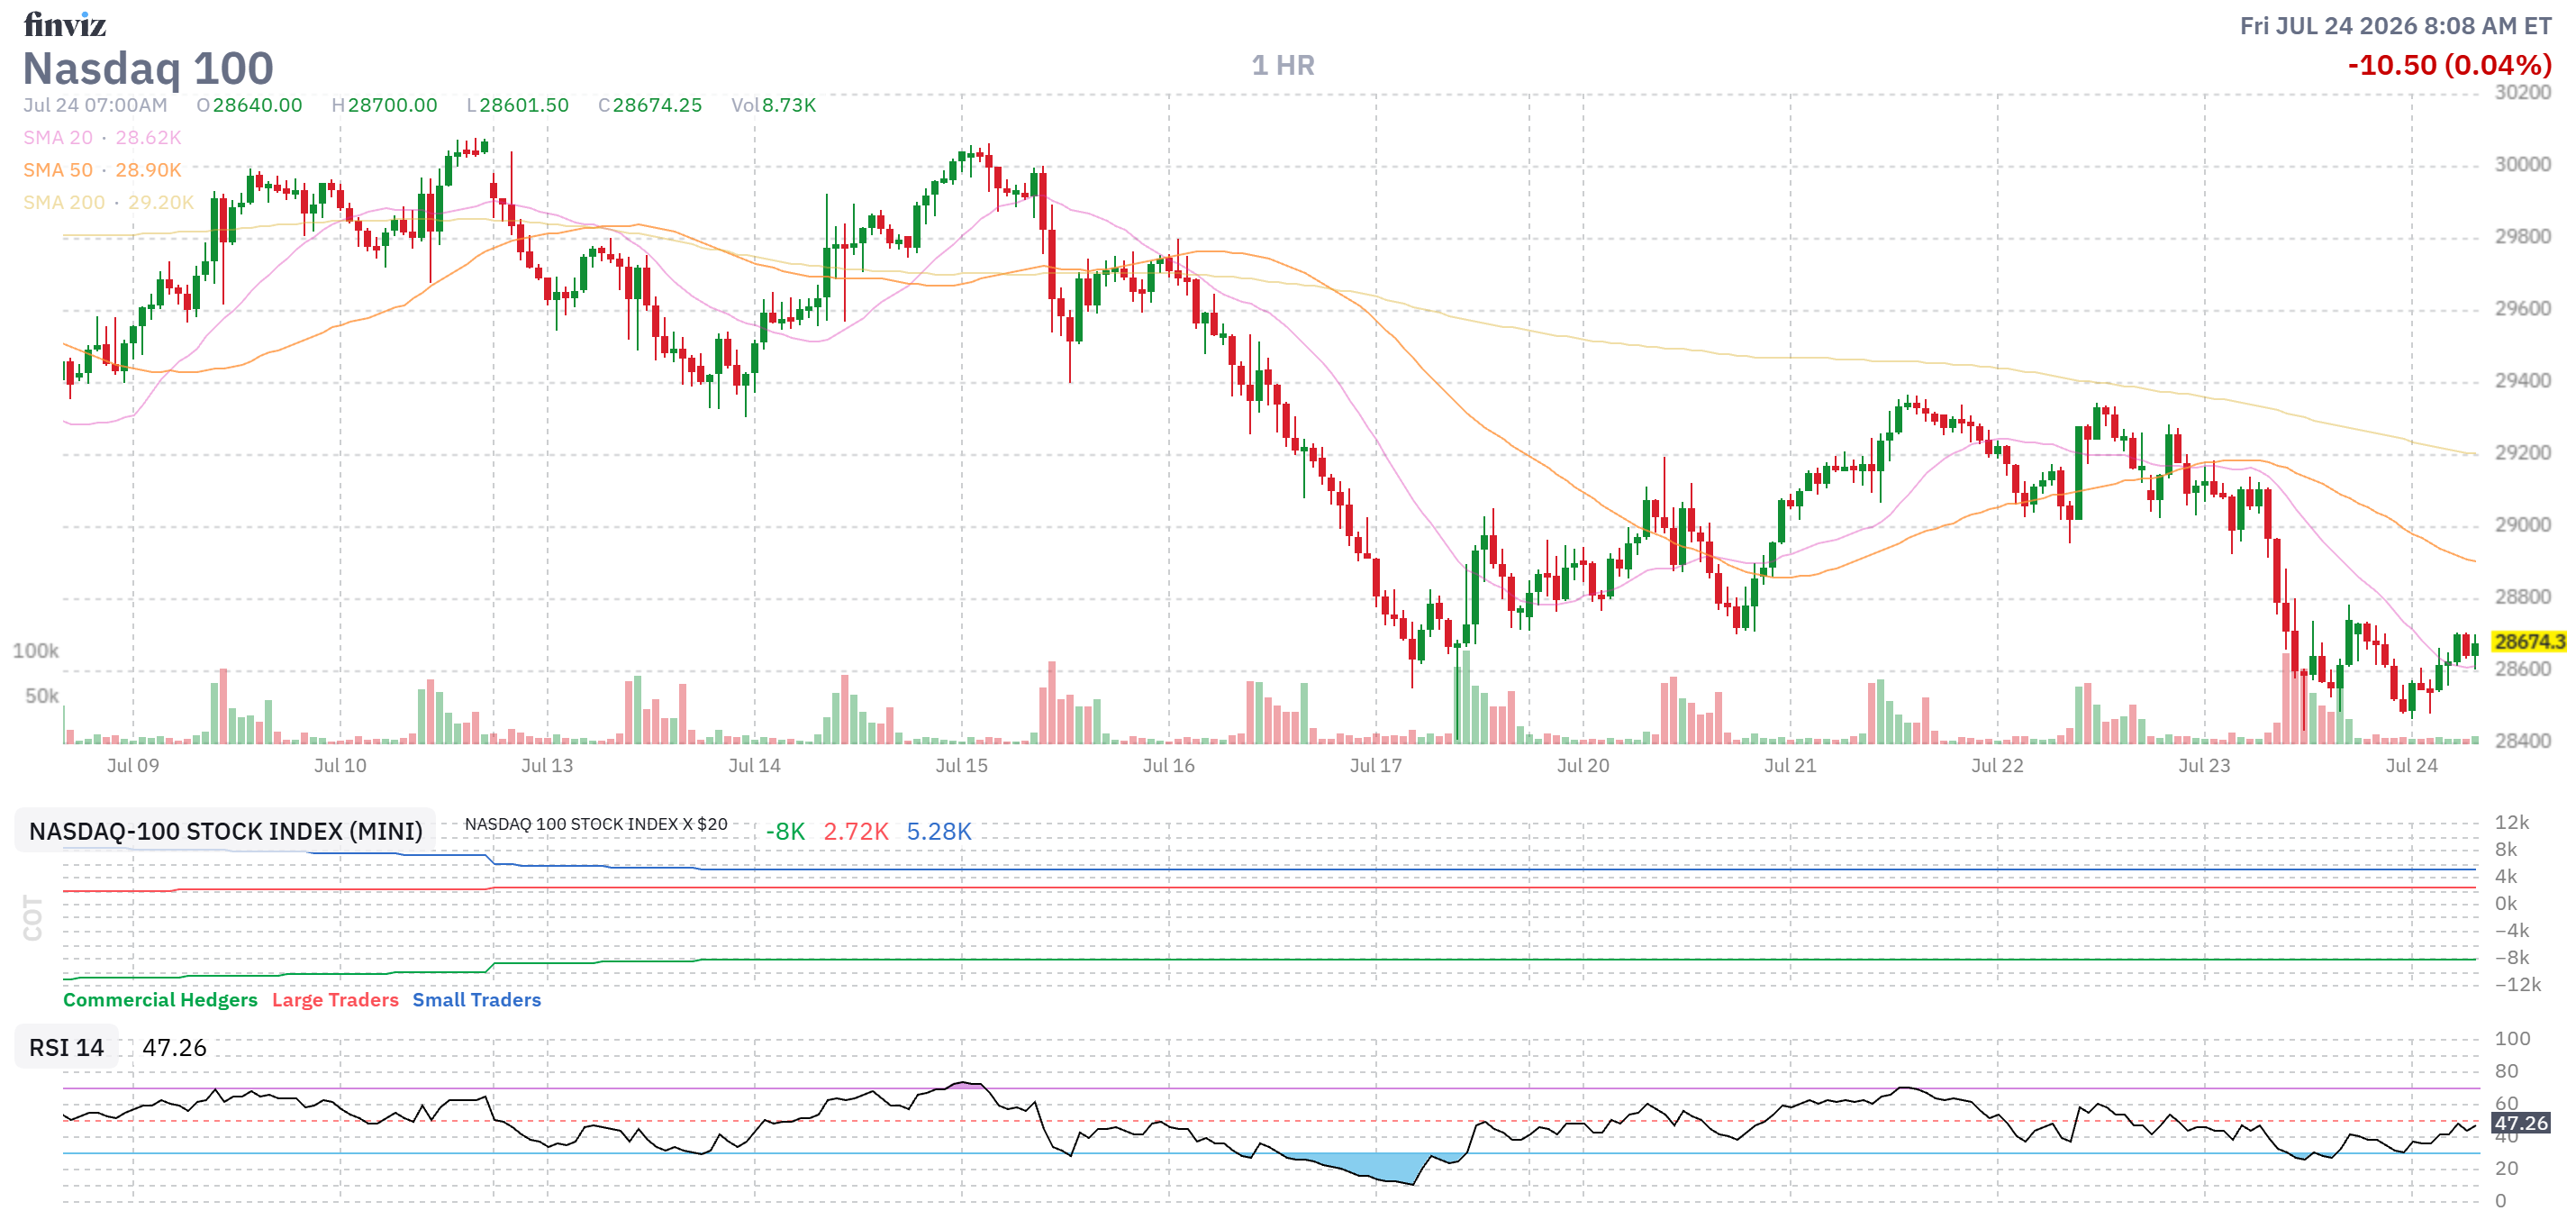Click the Jul 21 date axis label
This screenshot has width=2576, height=1229.
point(1790,766)
